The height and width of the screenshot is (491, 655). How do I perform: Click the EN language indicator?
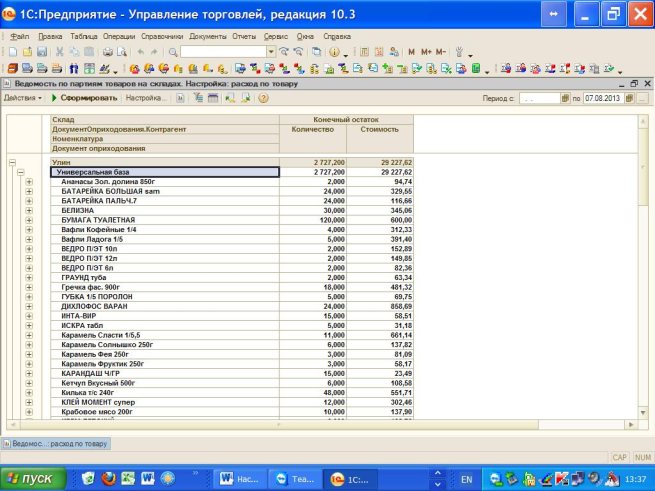click(x=467, y=479)
